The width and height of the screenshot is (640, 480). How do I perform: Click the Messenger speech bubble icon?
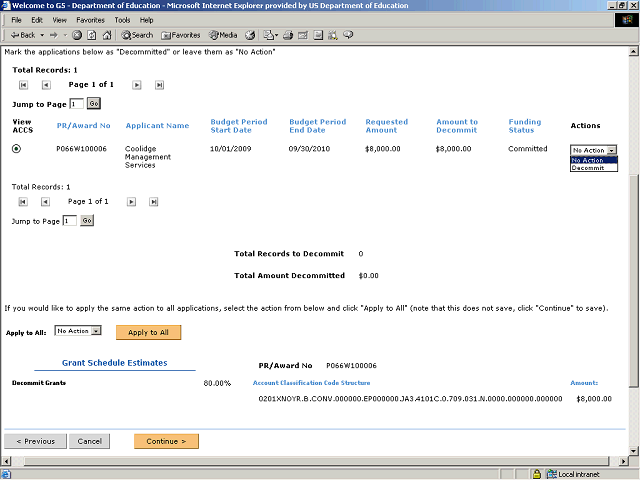348,35
